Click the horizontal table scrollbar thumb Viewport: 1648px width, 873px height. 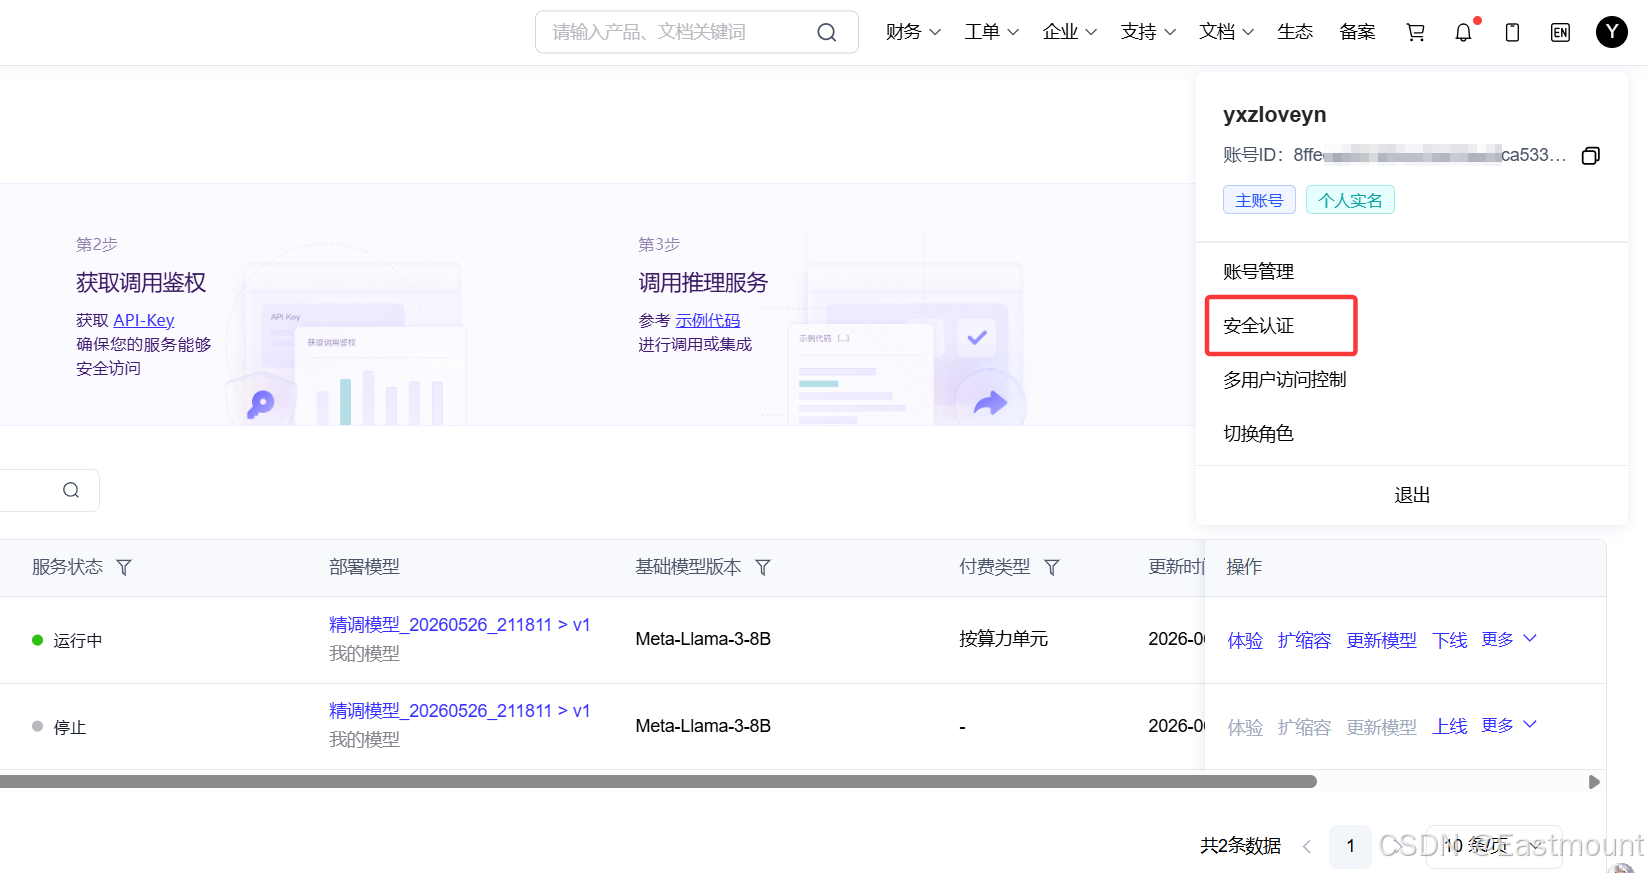pos(658,782)
